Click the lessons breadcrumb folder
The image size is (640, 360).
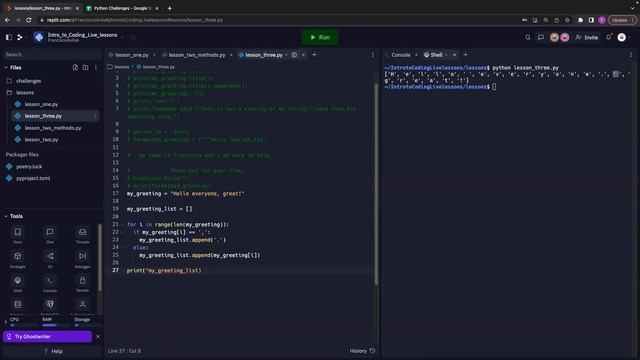(121, 67)
